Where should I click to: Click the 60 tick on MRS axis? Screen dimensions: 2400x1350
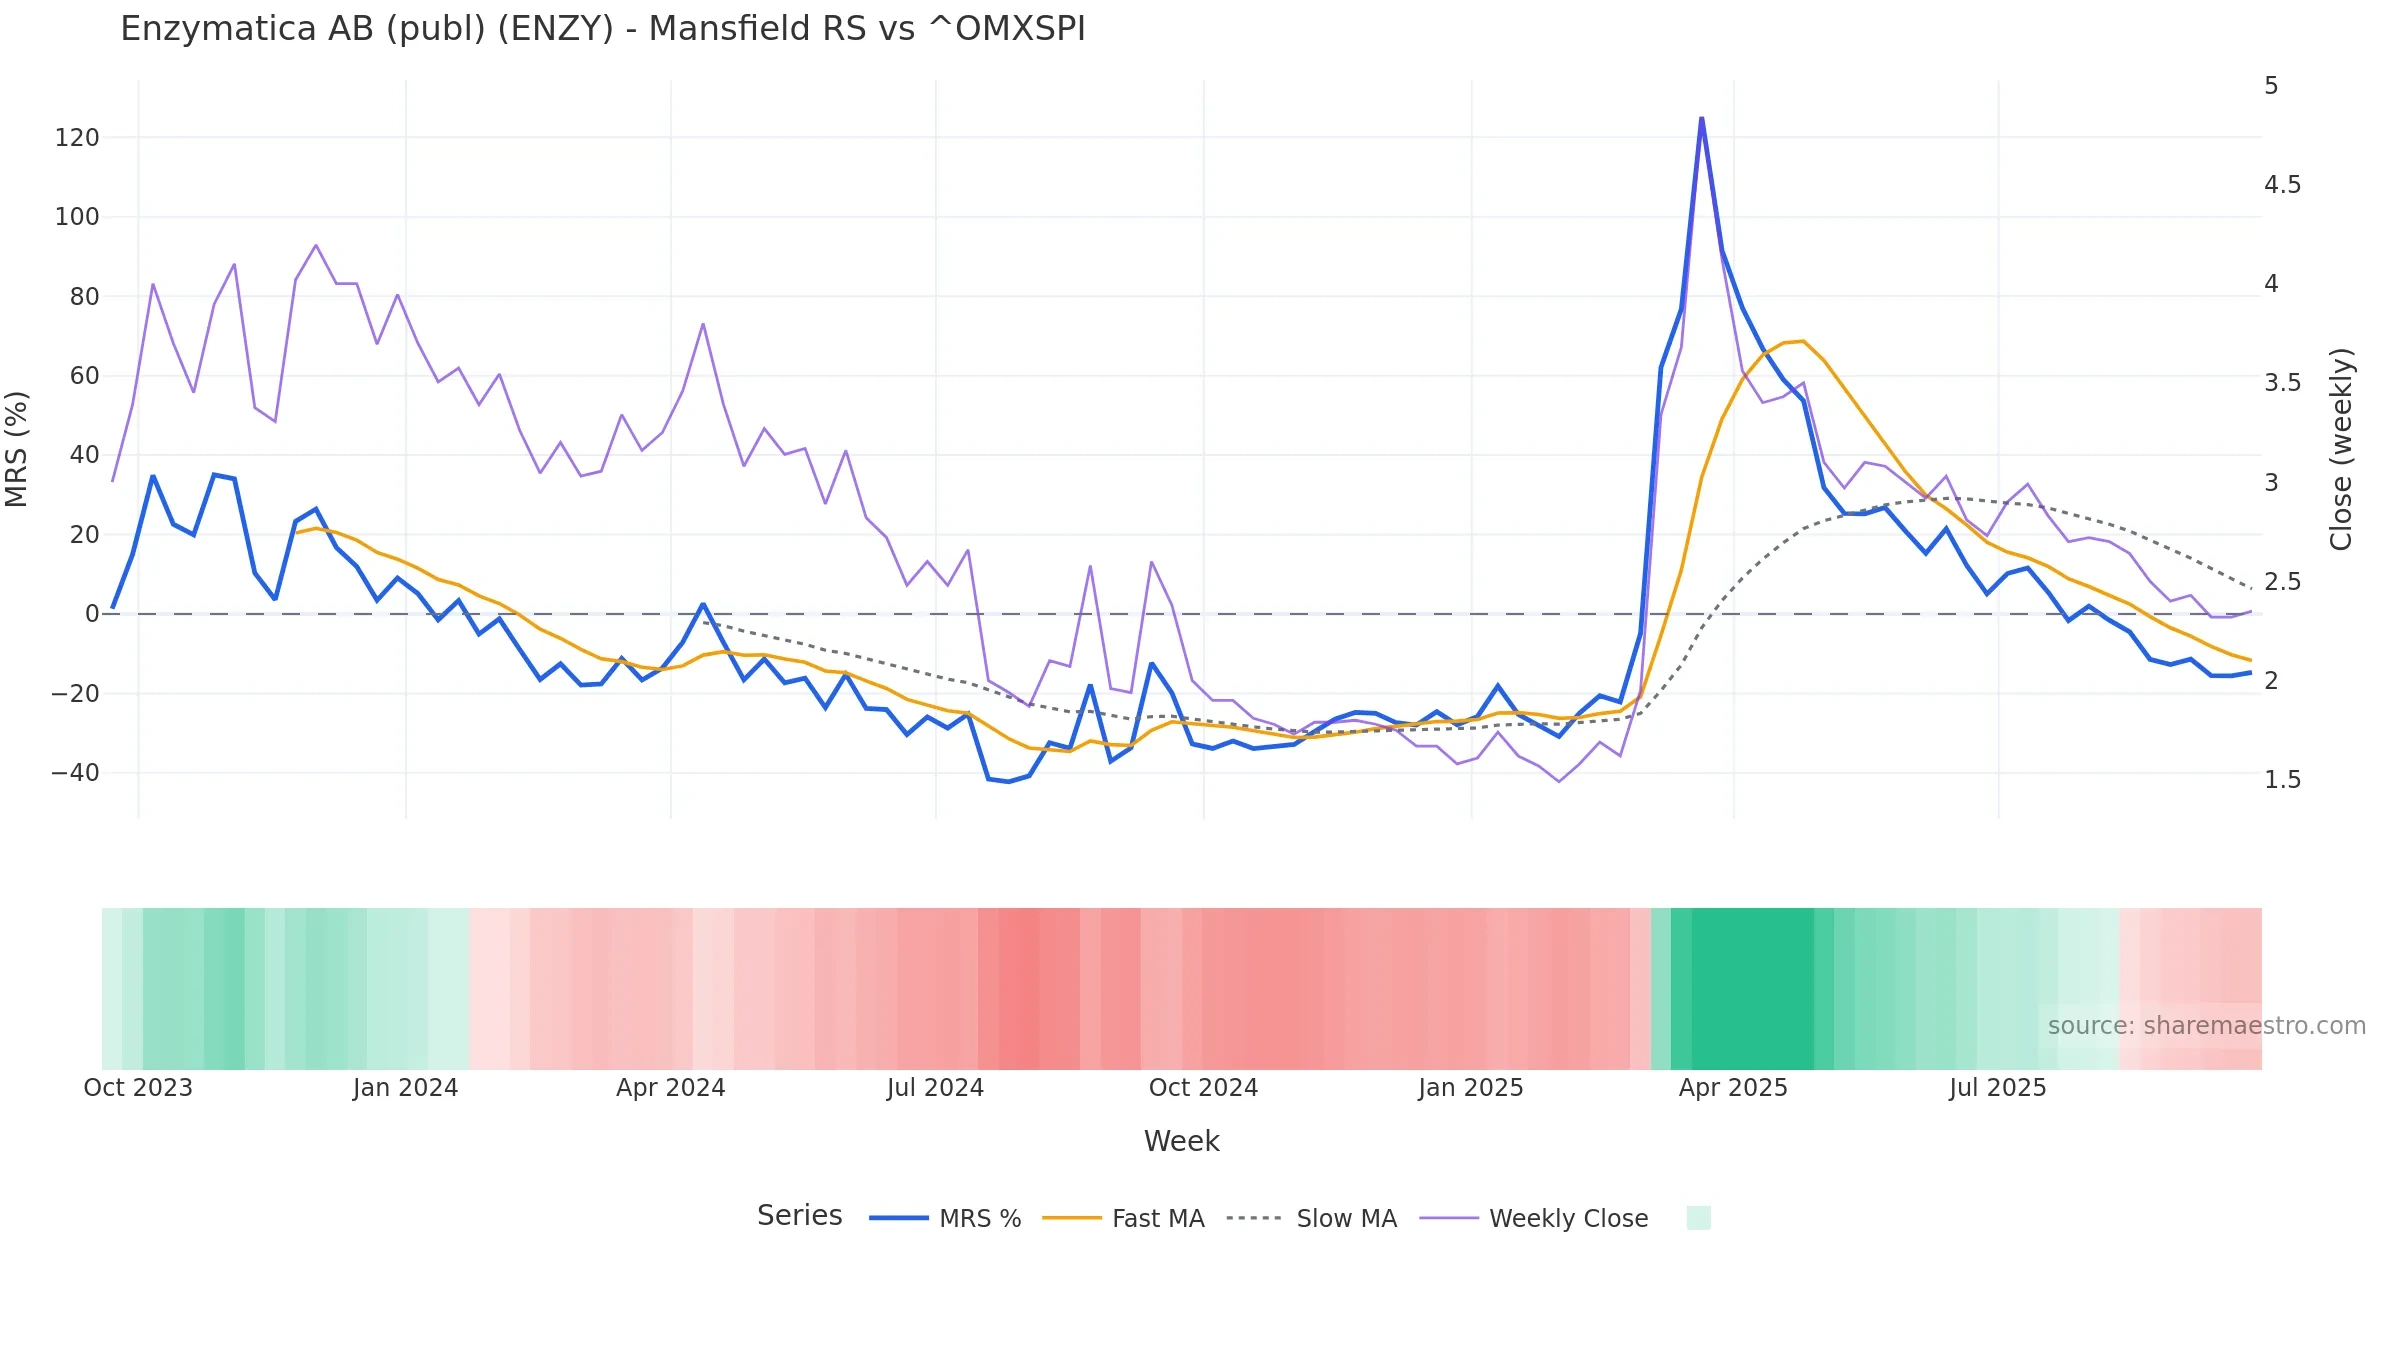pyautogui.click(x=84, y=376)
